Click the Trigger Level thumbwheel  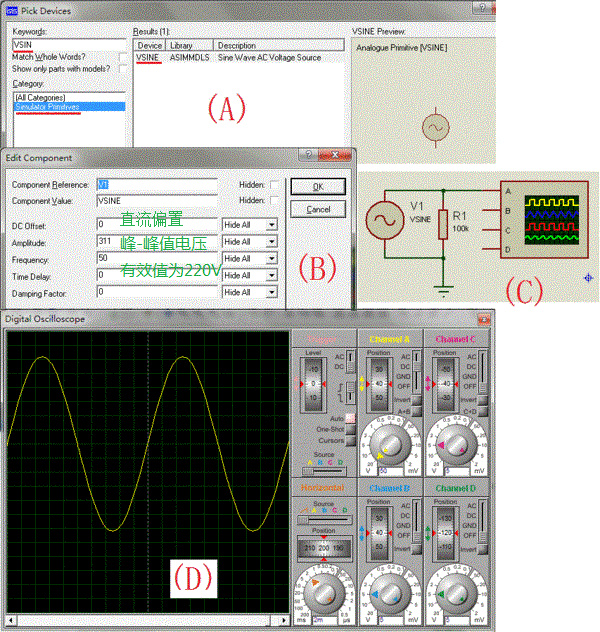click(x=313, y=384)
